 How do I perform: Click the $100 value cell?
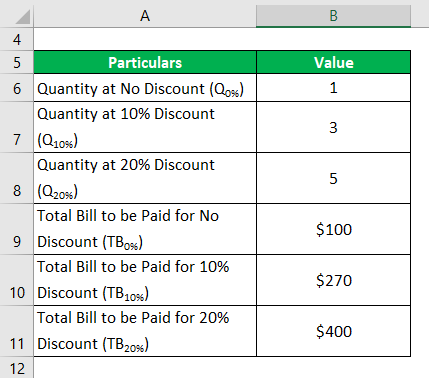coord(333,229)
